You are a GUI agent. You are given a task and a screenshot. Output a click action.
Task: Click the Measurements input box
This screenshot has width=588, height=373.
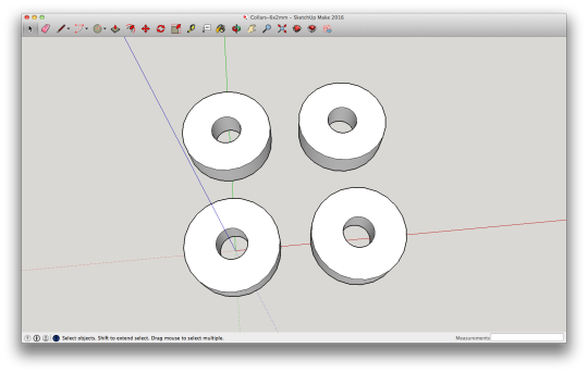tap(527, 337)
